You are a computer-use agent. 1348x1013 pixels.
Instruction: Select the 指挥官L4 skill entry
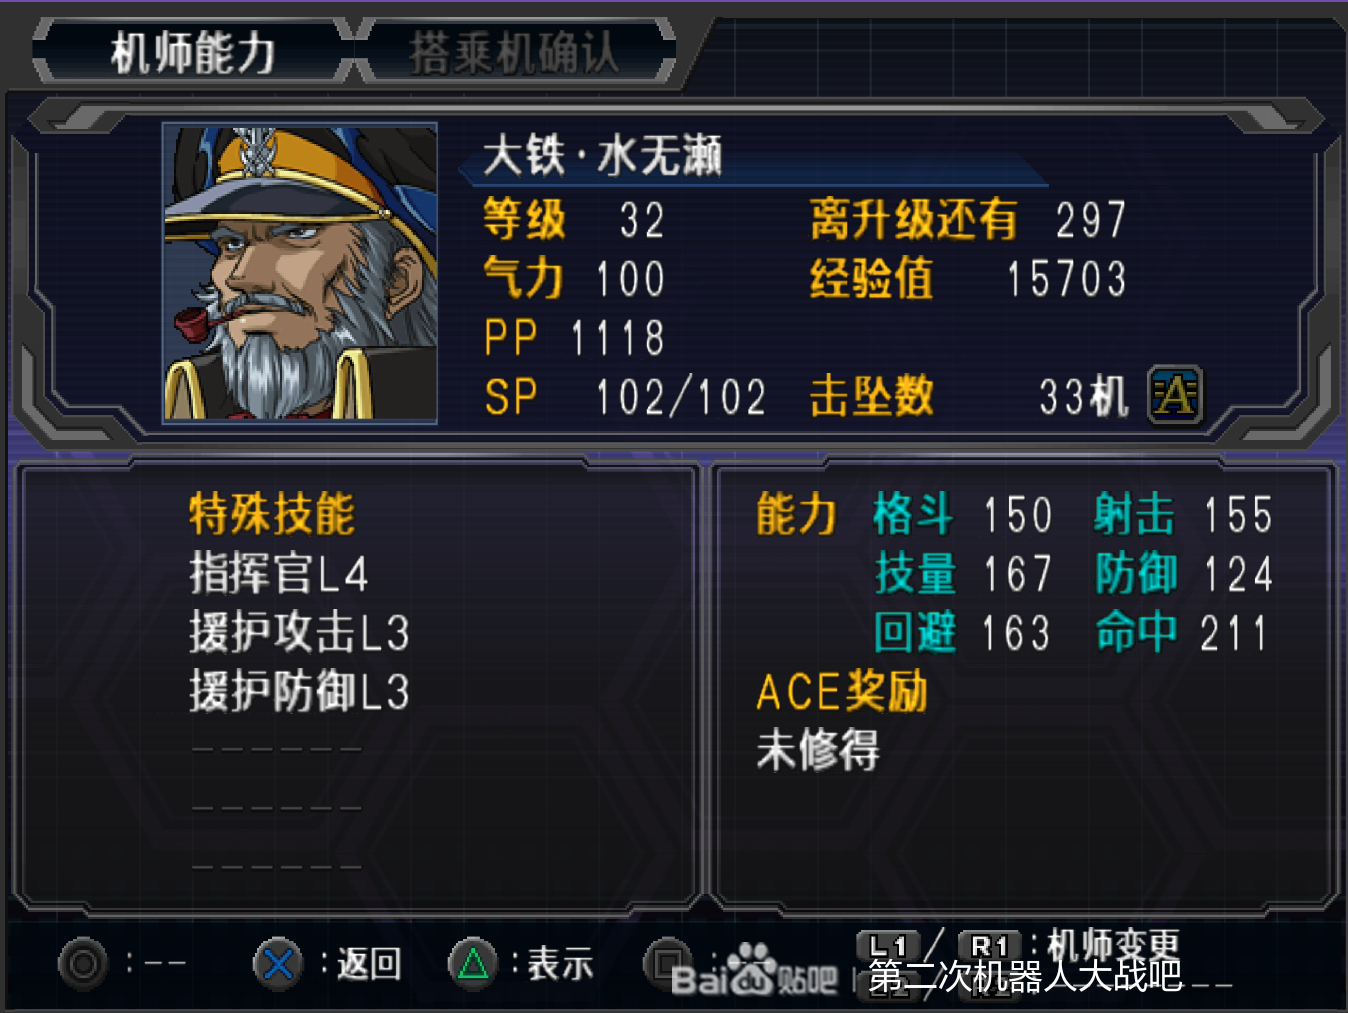point(279,574)
